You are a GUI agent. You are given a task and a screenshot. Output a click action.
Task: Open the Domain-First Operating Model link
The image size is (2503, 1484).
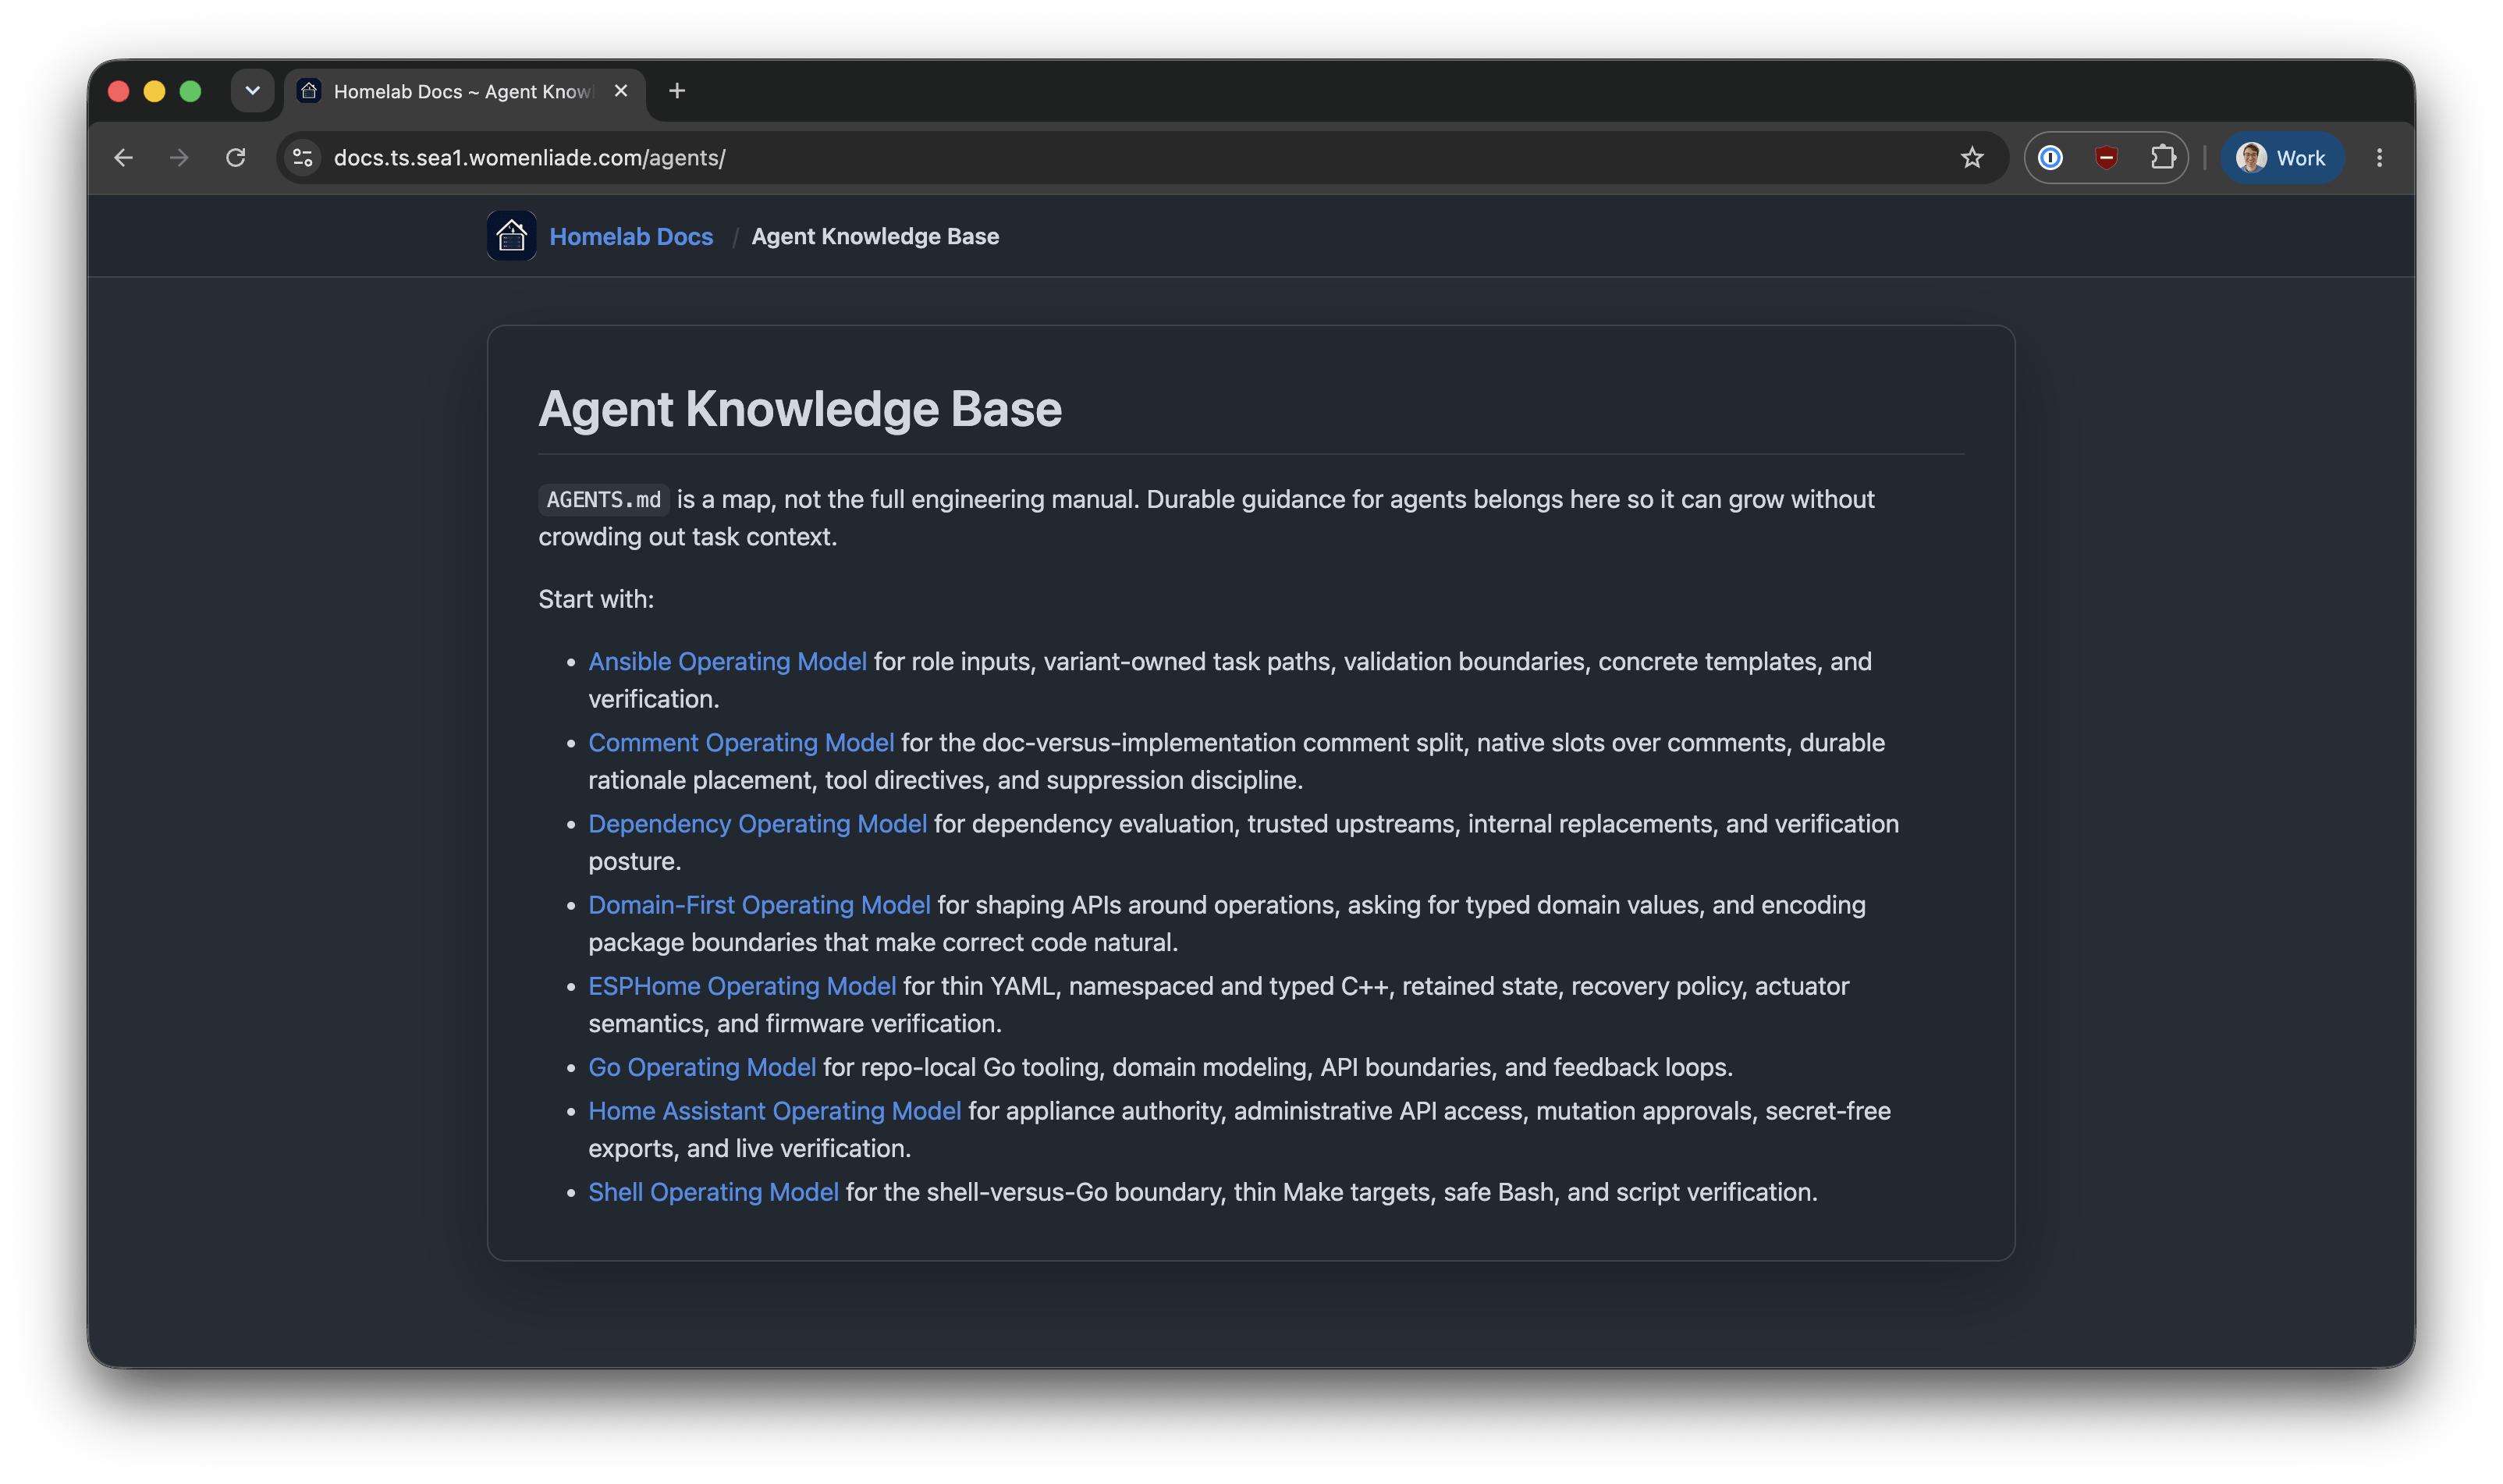click(x=759, y=905)
